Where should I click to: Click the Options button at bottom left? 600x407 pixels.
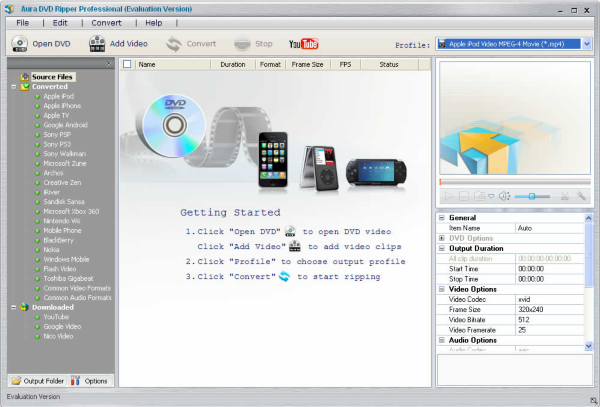tap(90, 381)
